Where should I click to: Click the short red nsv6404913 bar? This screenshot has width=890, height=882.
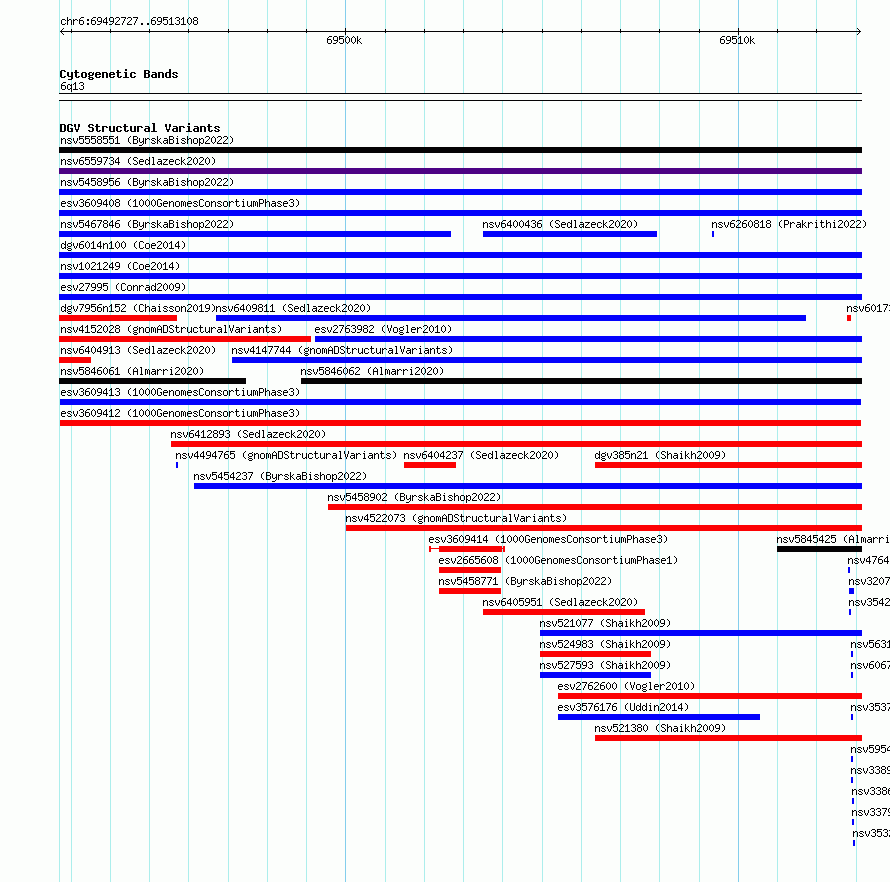point(75,360)
